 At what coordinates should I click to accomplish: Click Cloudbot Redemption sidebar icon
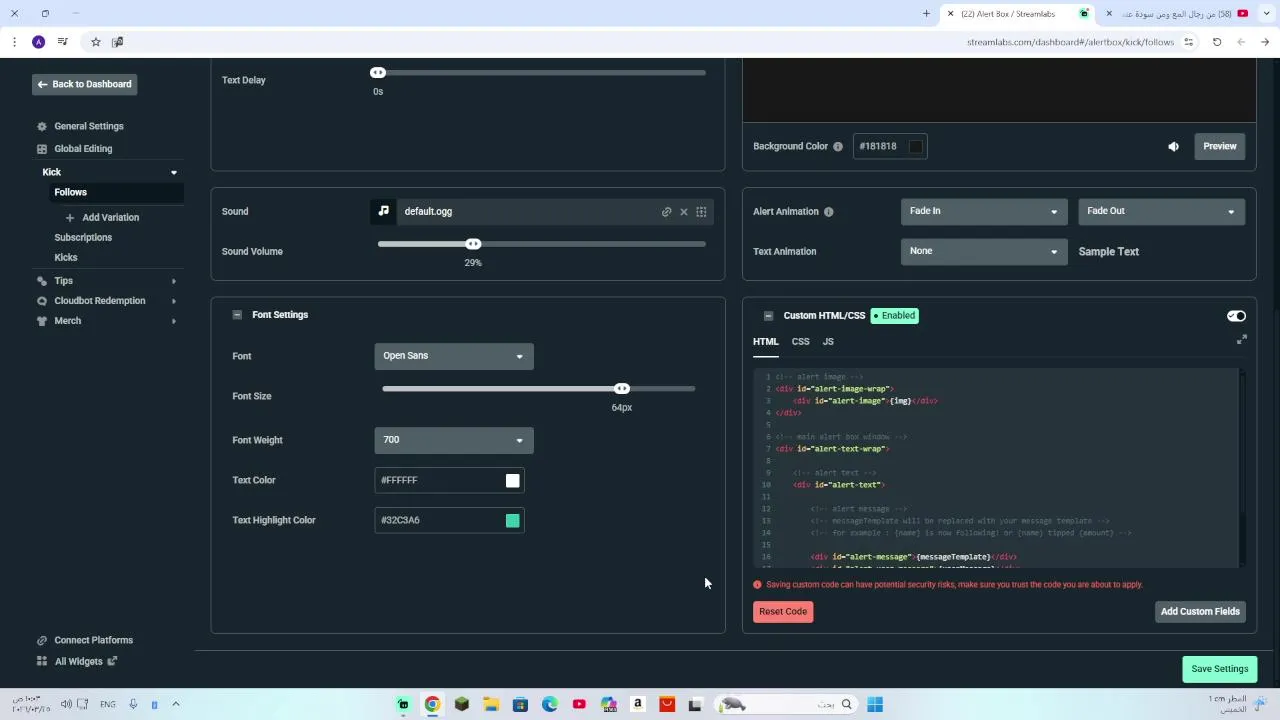coord(42,301)
